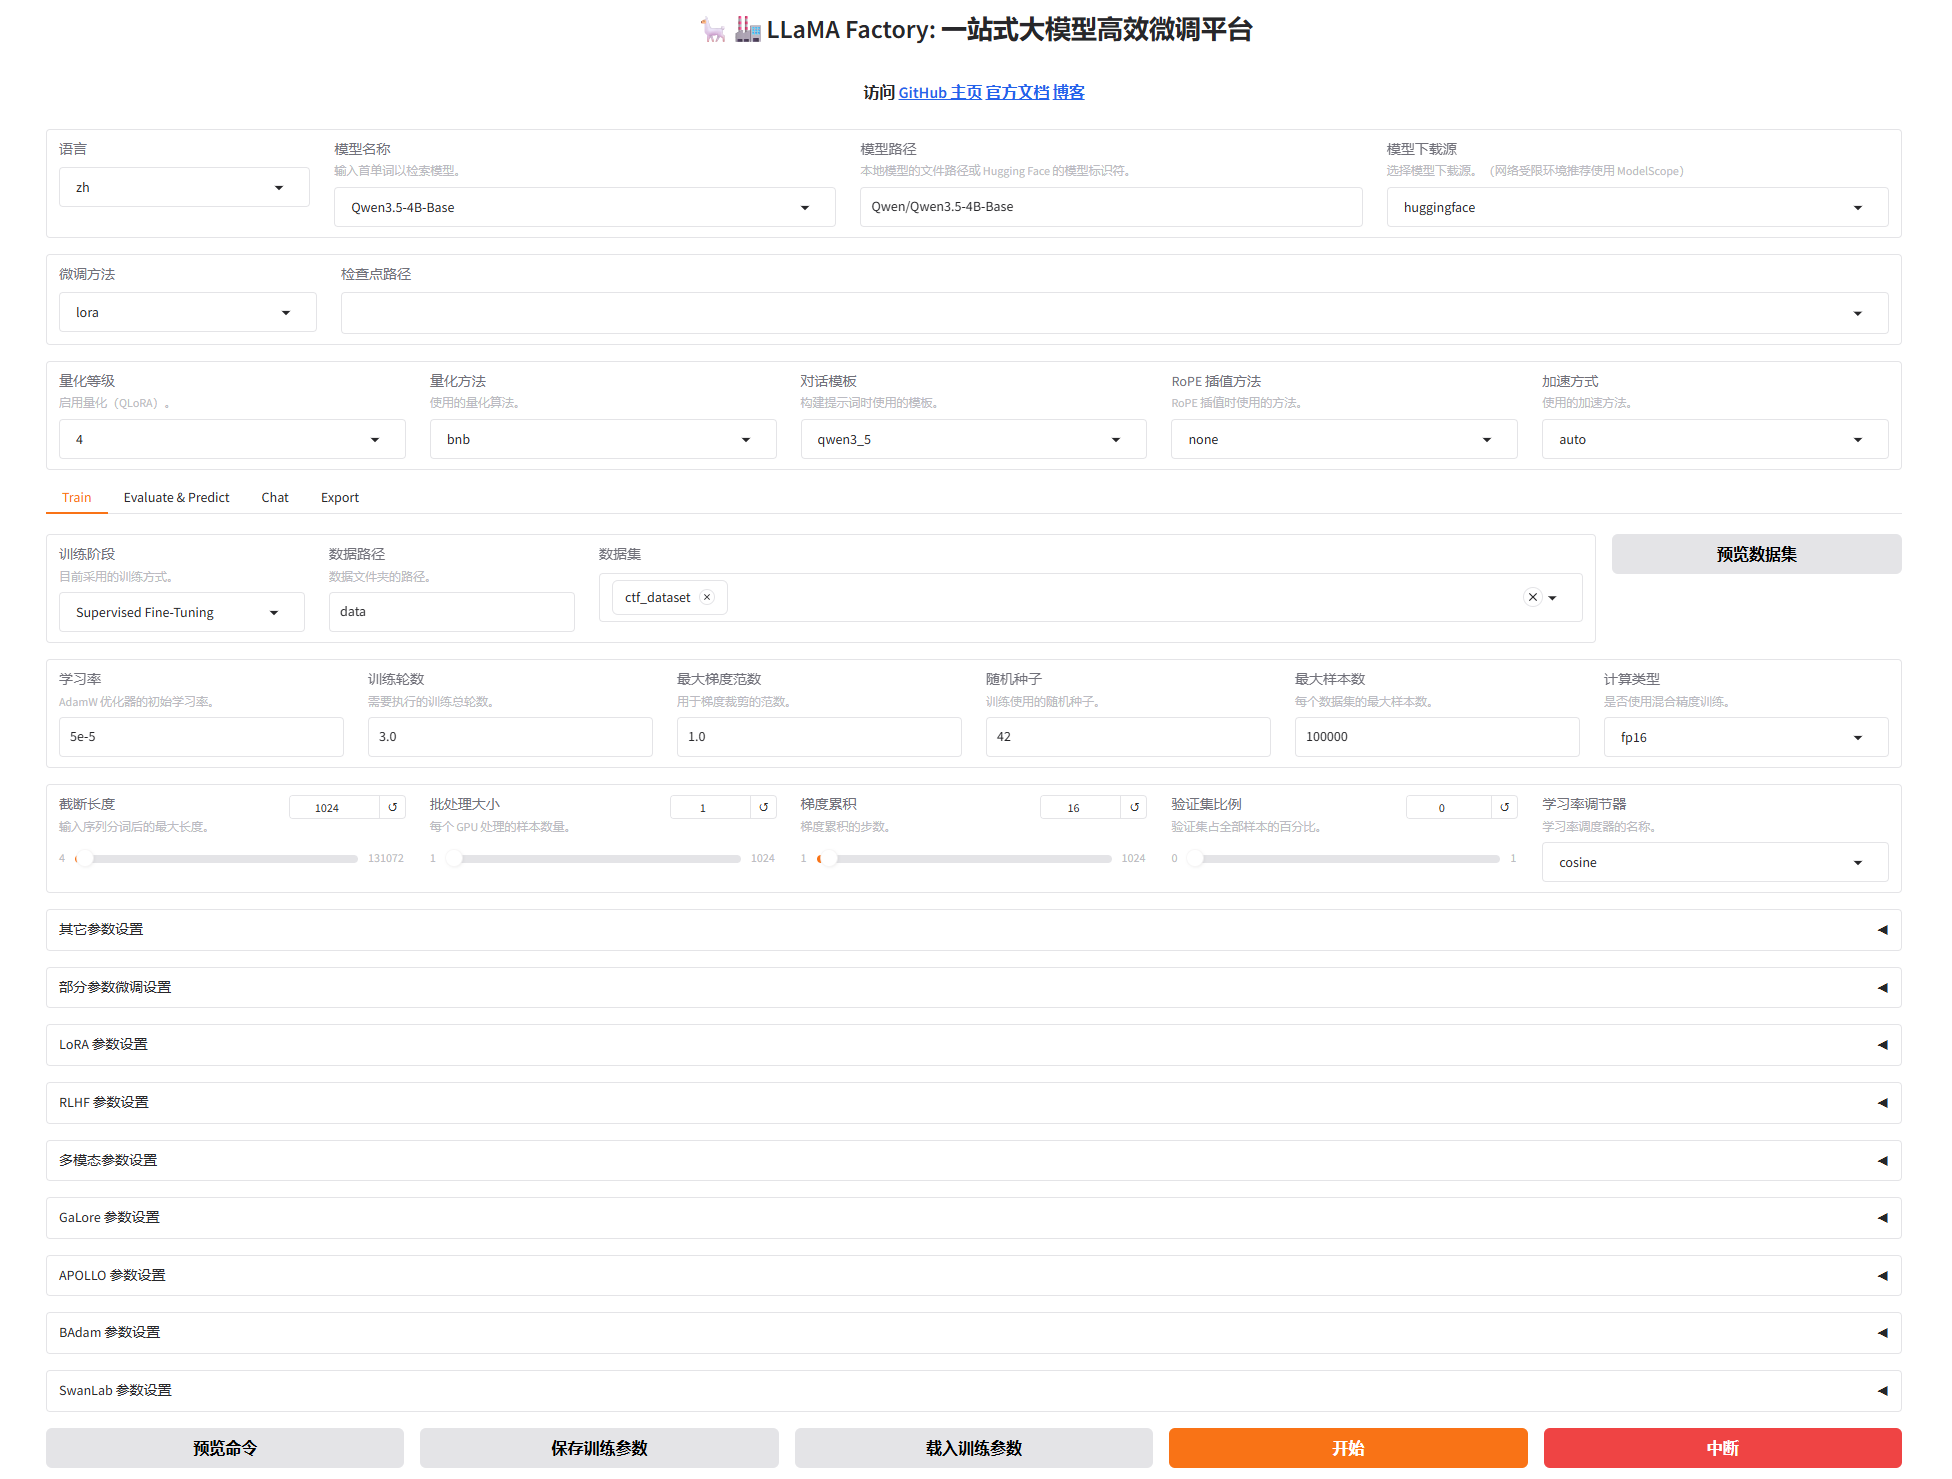The width and height of the screenshot is (1952, 1479).
Task: Click the 模型路径 input field
Action: pos(1111,207)
